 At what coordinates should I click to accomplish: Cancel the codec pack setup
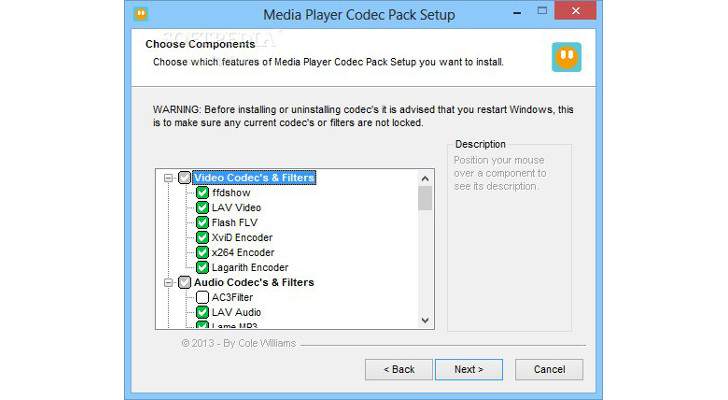(549, 369)
